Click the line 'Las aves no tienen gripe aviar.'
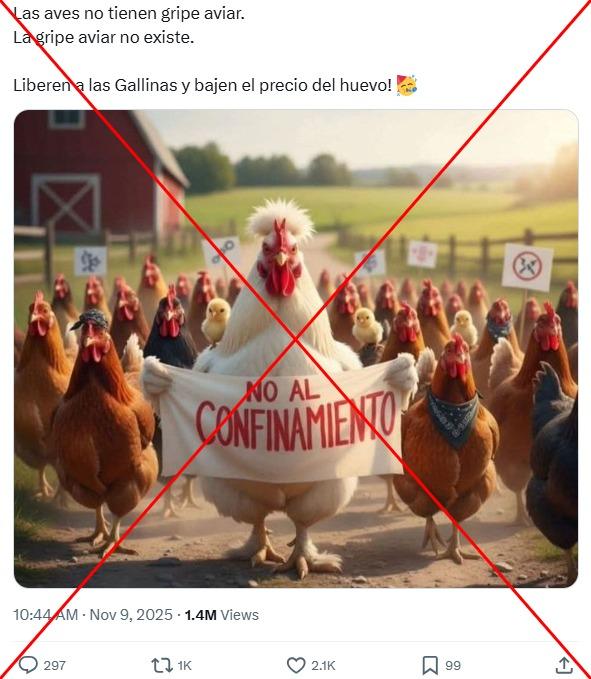 click(129, 14)
